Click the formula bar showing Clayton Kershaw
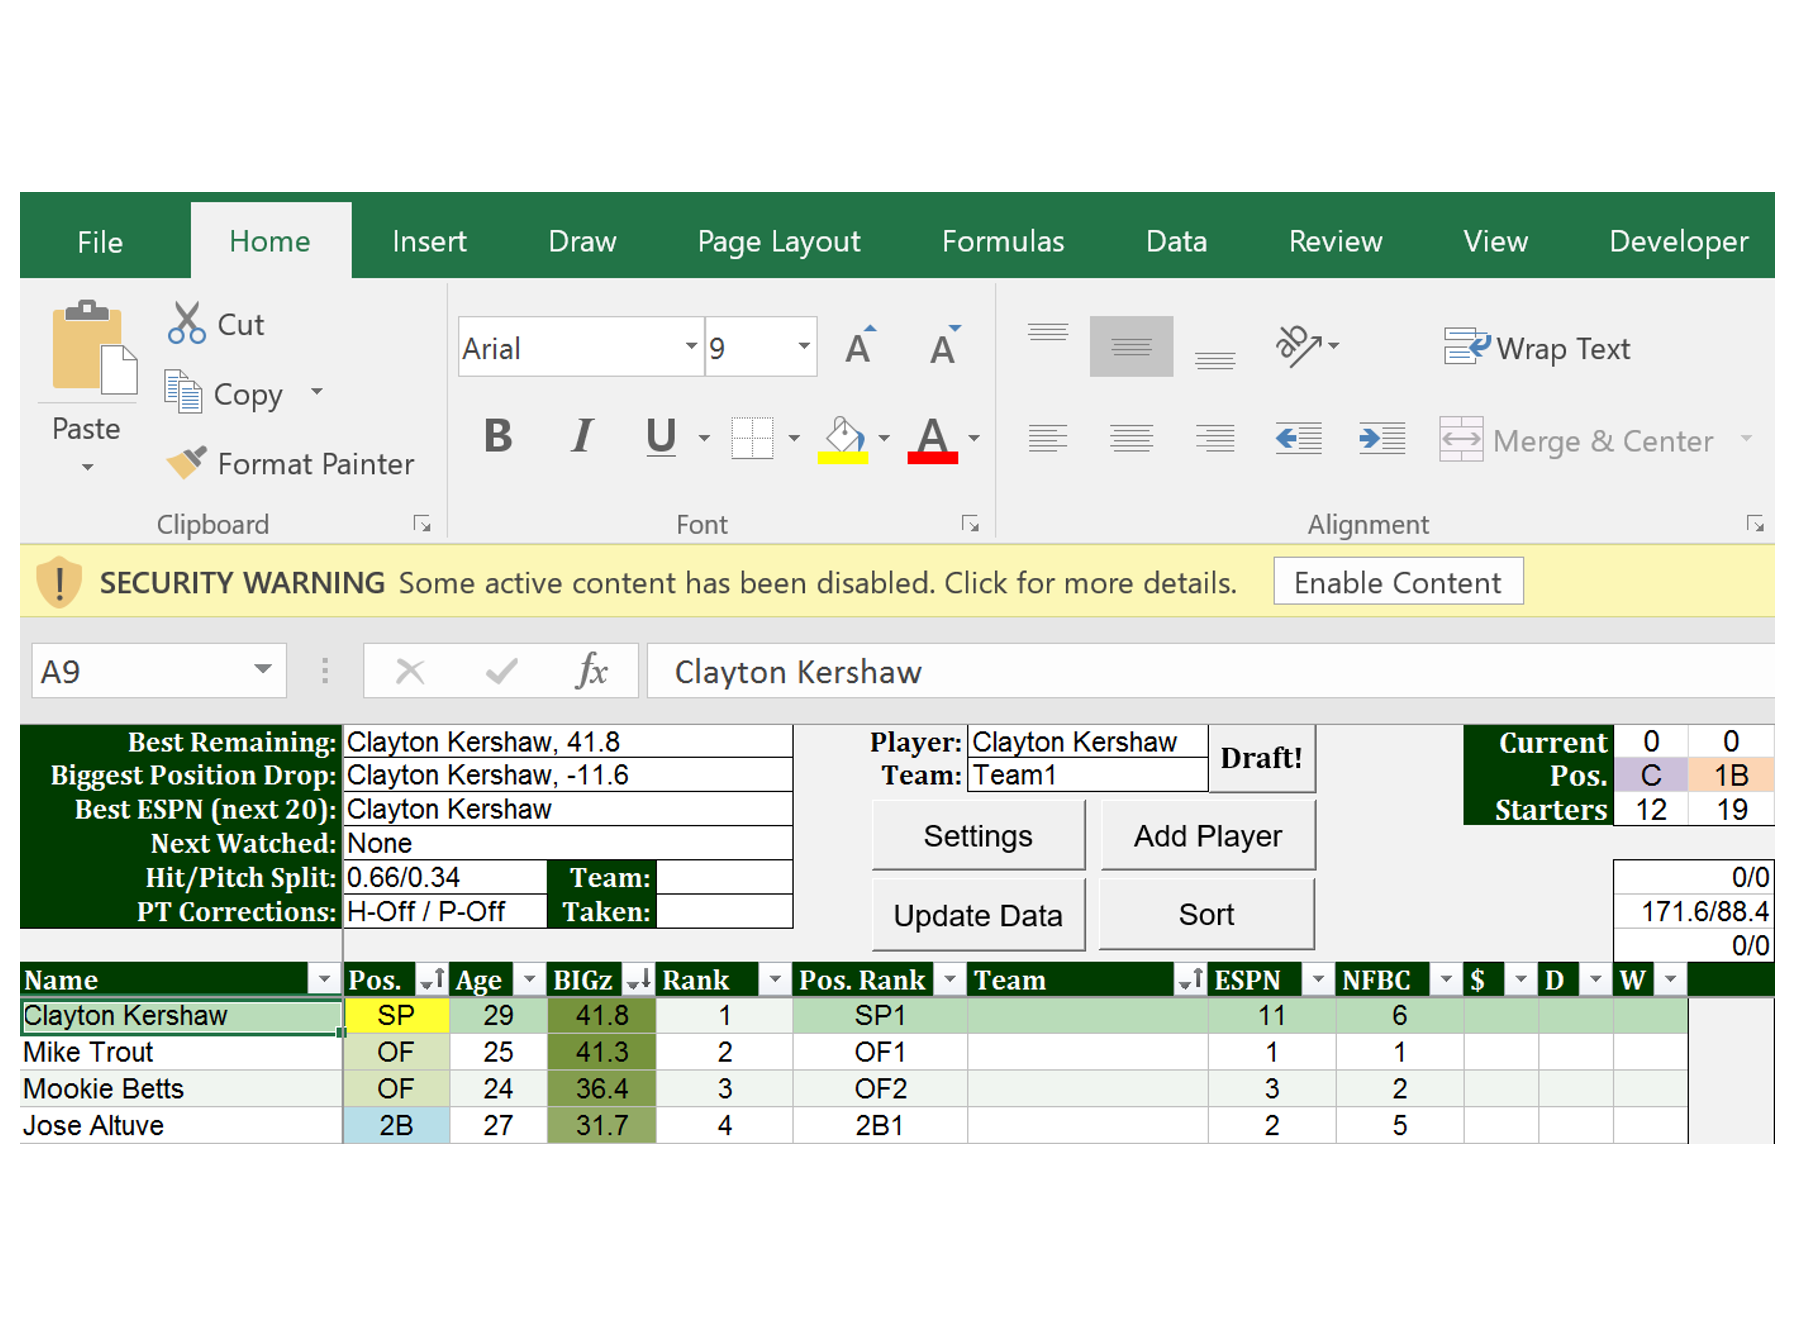 [1210, 671]
